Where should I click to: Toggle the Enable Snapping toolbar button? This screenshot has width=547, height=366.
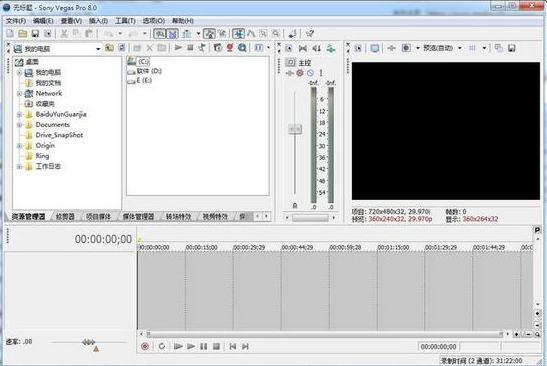160,33
